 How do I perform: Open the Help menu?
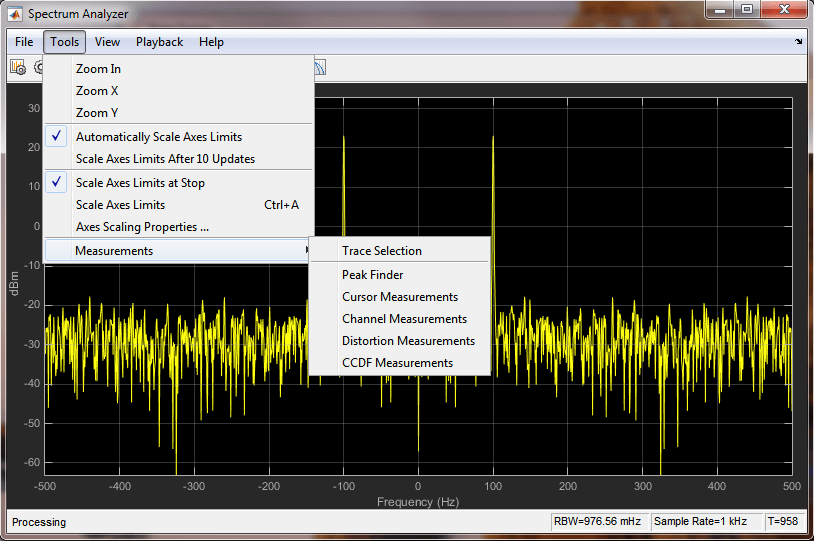pos(211,42)
